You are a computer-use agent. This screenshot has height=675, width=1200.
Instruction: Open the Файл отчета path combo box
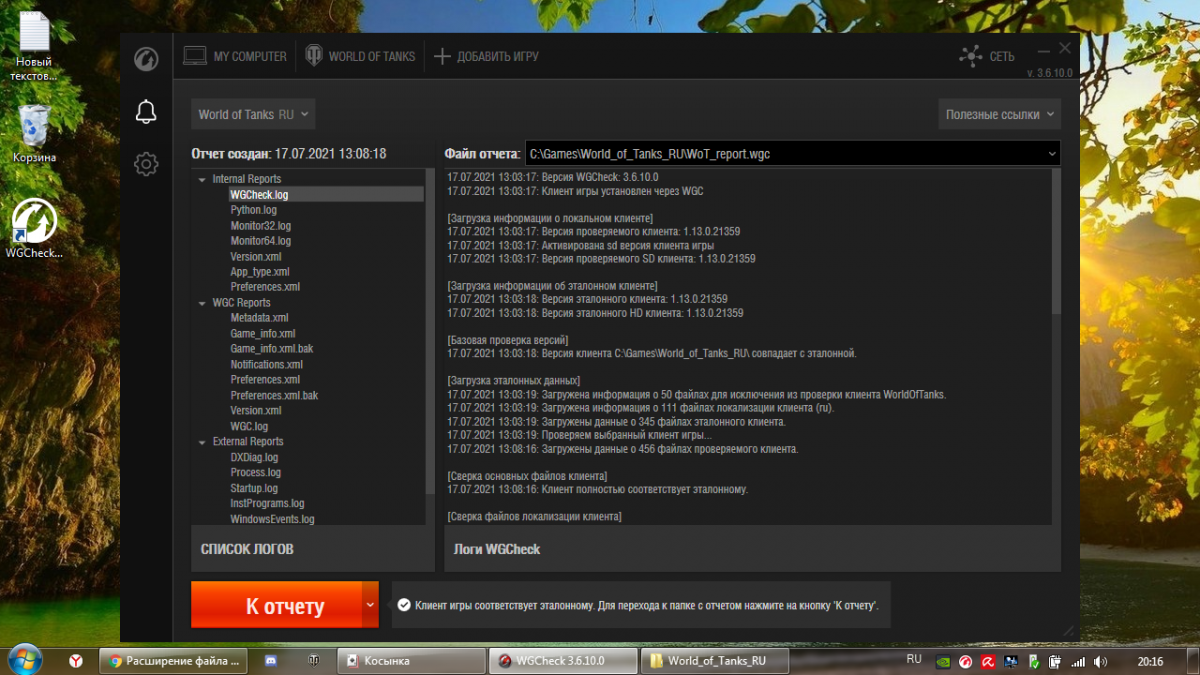tap(793, 154)
